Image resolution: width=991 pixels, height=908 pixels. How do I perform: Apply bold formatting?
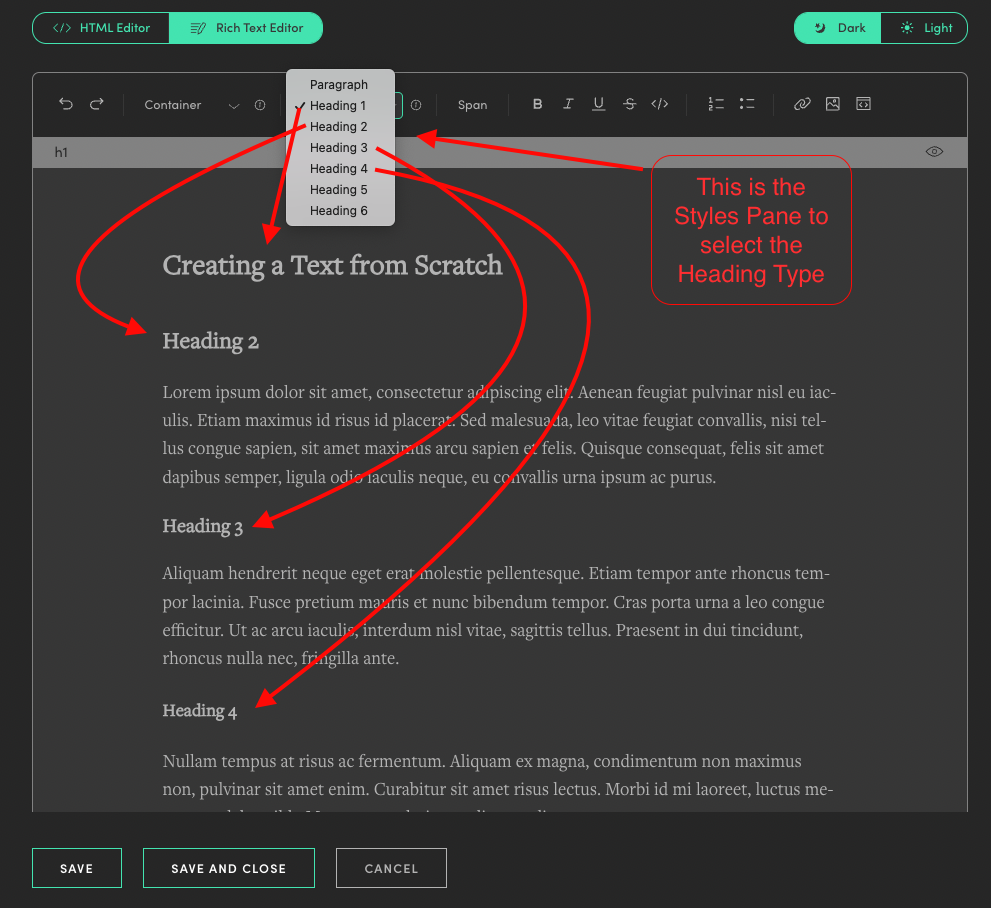[537, 103]
